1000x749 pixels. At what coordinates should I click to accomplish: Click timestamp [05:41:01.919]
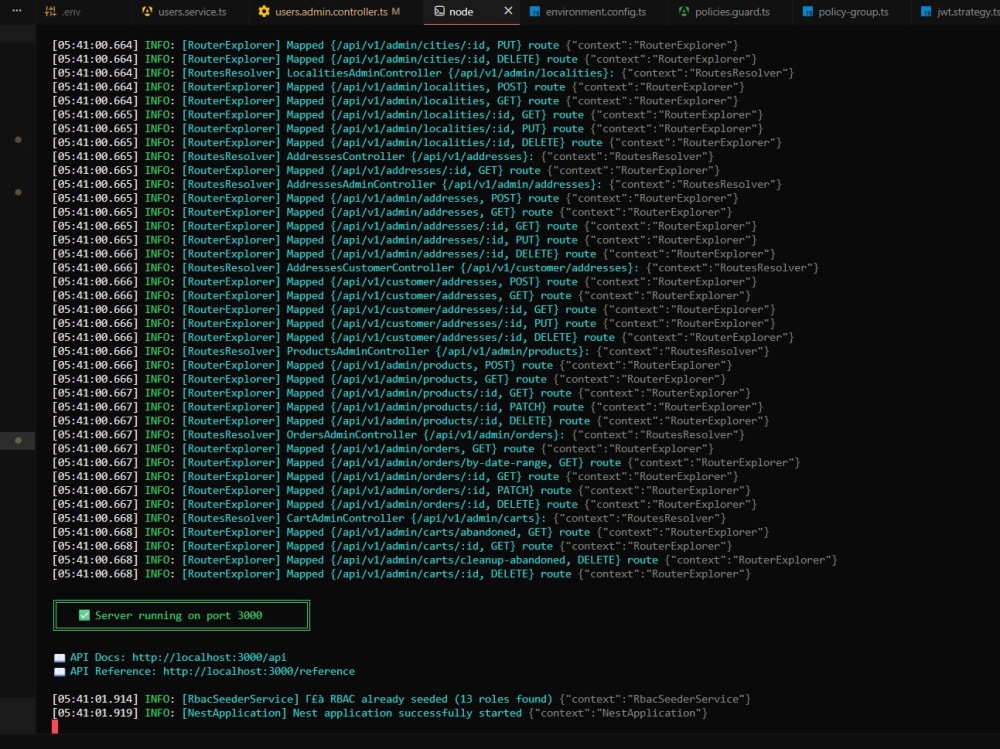click(x=95, y=713)
